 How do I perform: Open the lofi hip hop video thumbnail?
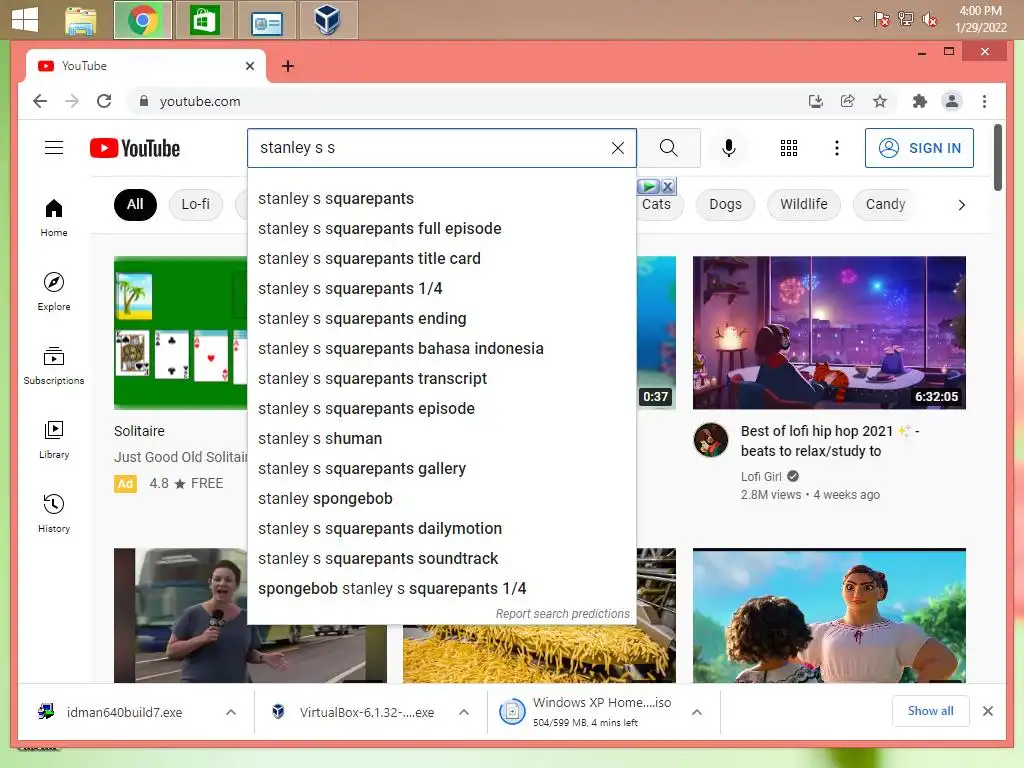coord(829,332)
